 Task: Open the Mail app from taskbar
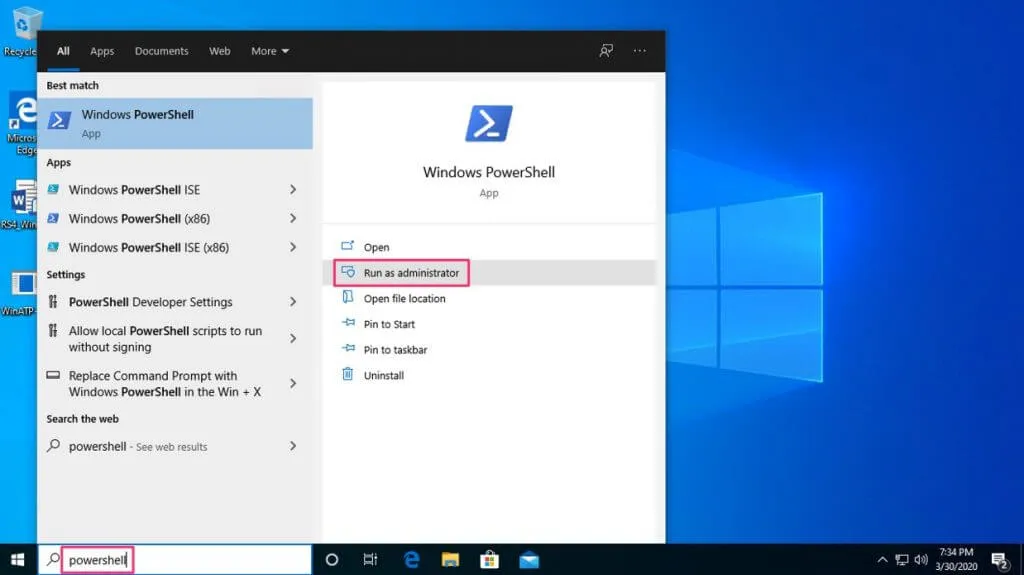pyautogui.click(x=529, y=560)
